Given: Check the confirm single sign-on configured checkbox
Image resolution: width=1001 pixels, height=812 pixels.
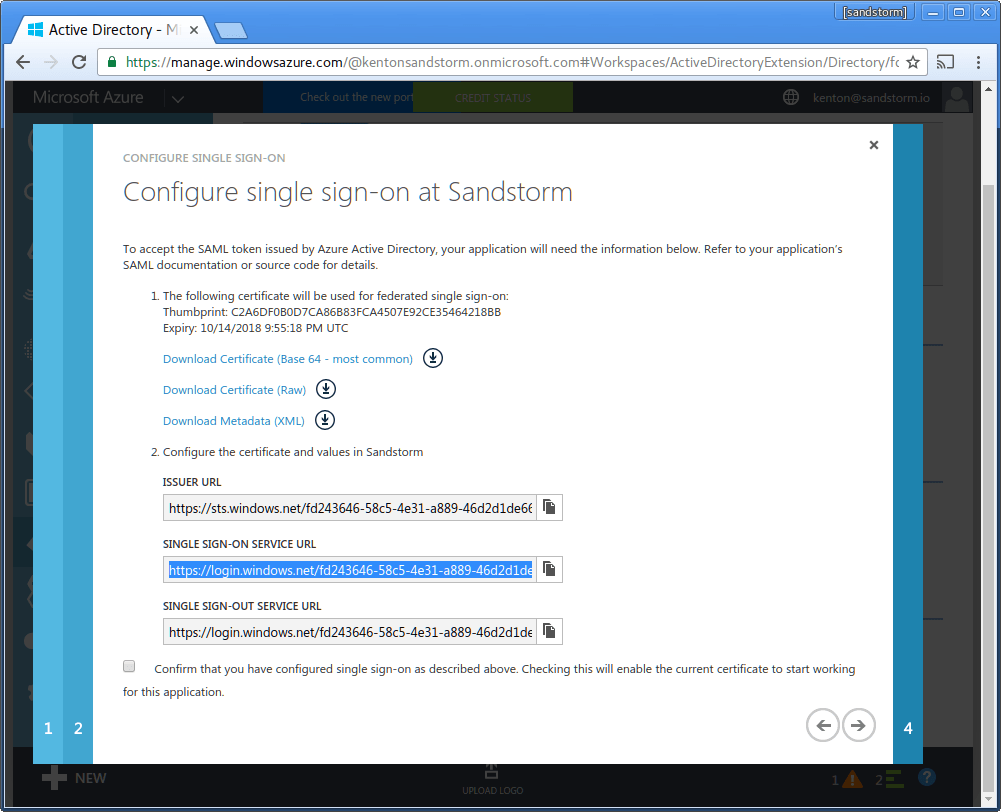Looking at the screenshot, I should (129, 666).
